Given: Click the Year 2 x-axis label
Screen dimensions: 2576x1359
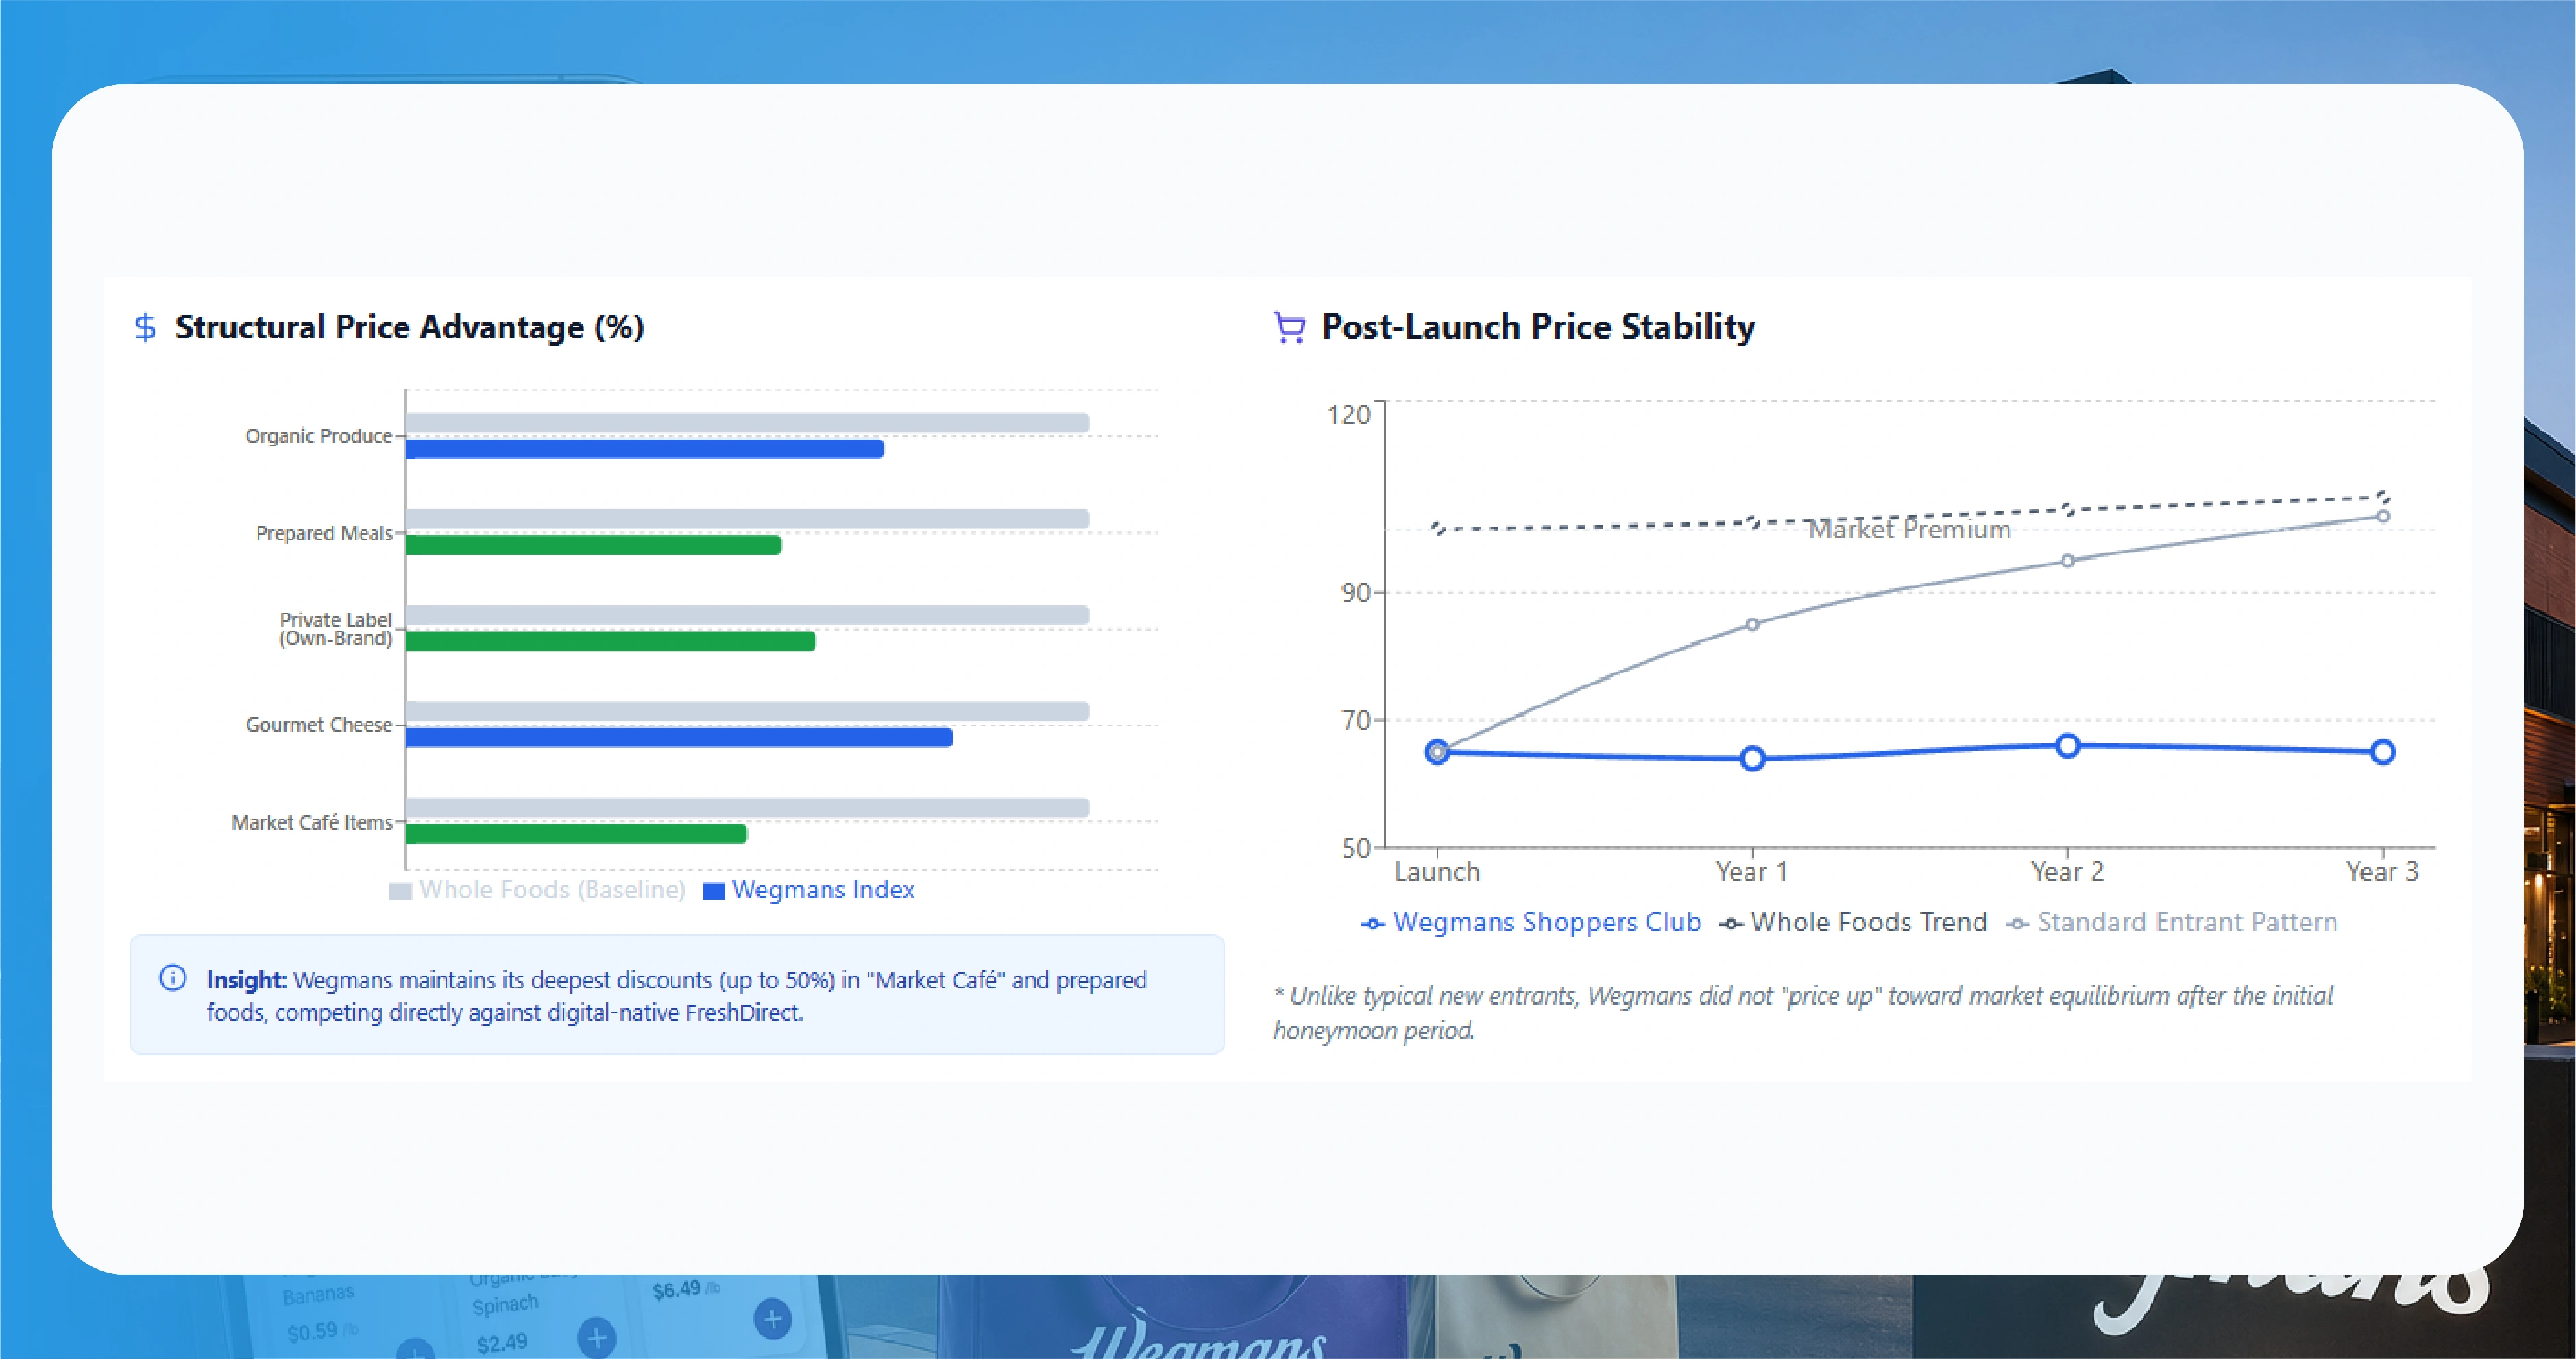Looking at the screenshot, I should (2068, 872).
